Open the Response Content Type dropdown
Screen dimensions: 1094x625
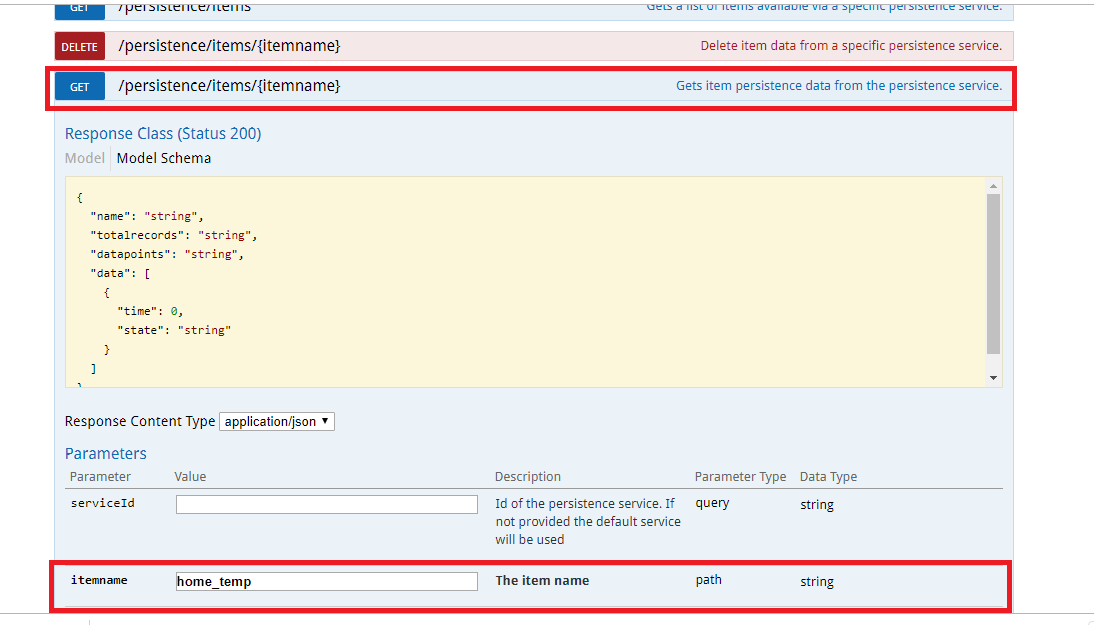[277, 422]
